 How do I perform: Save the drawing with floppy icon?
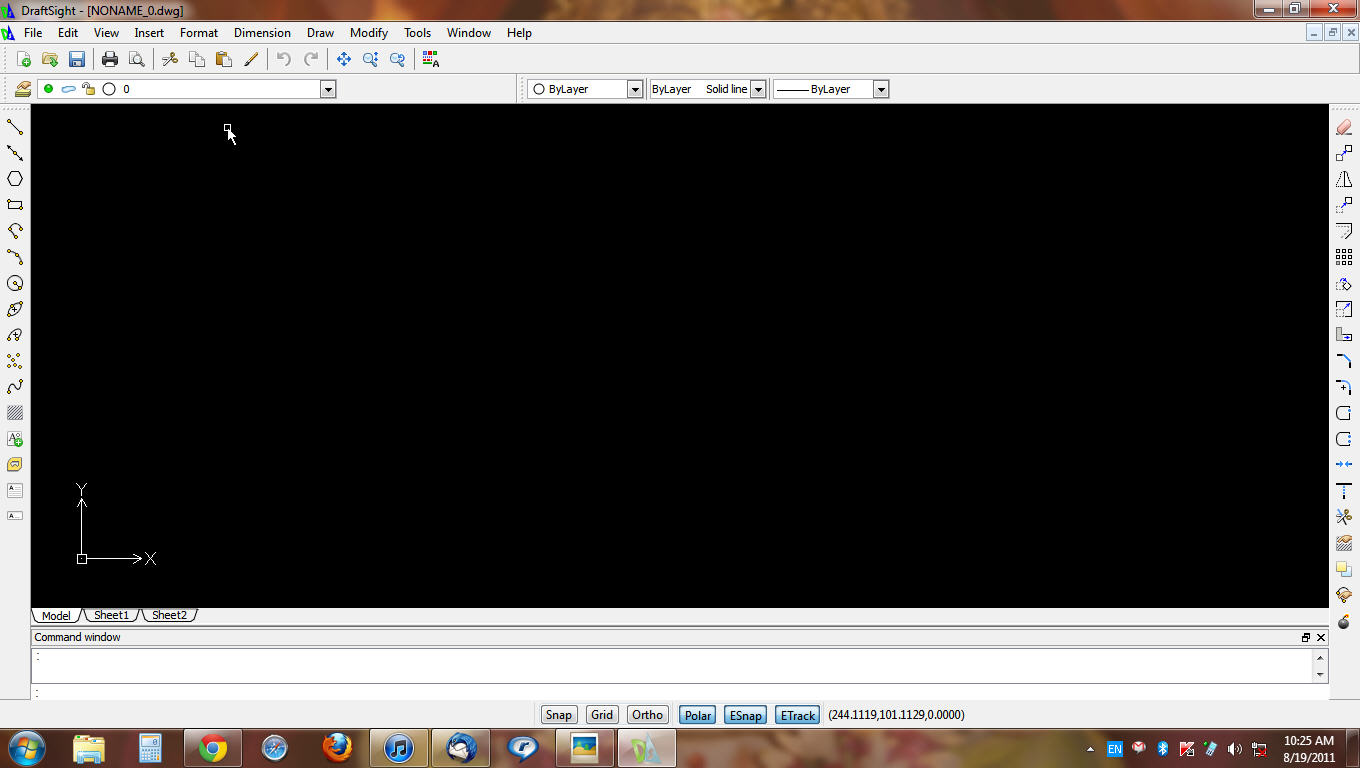[77, 60]
